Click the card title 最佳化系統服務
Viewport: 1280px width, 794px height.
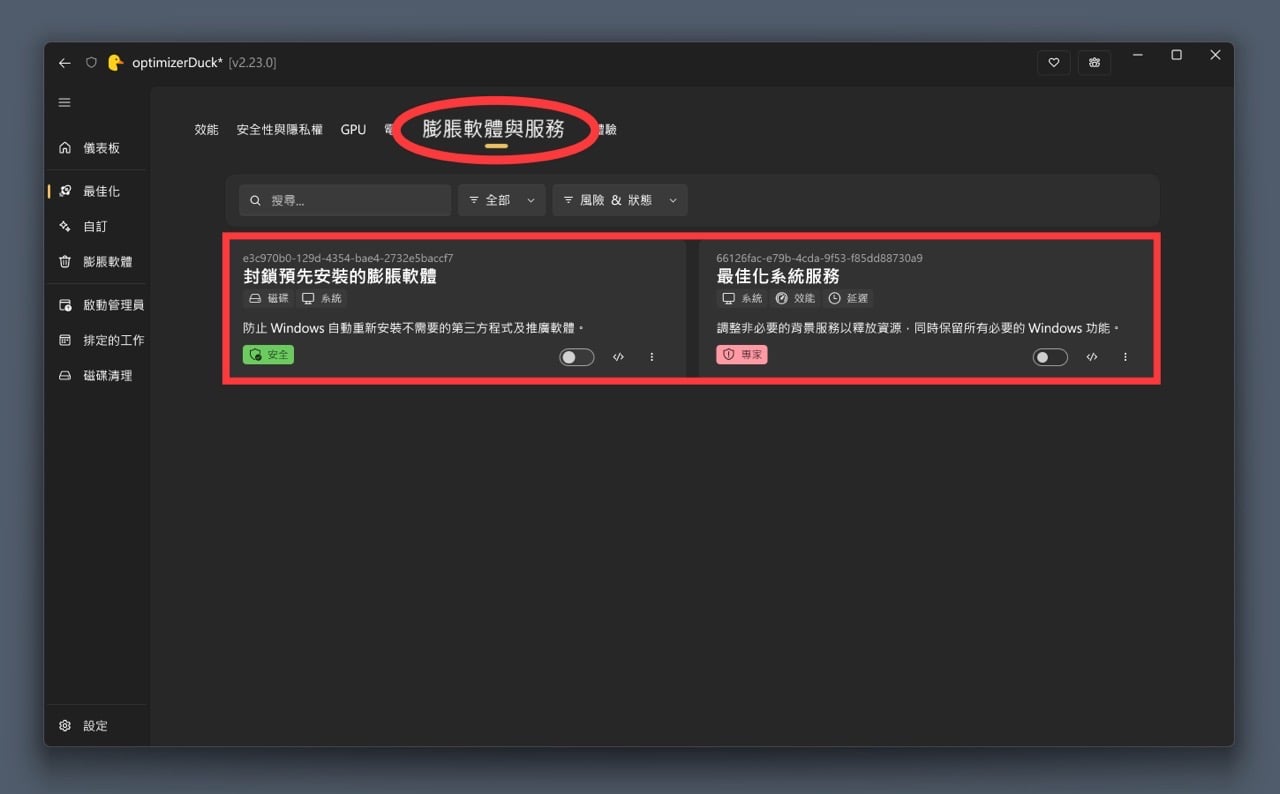pos(778,276)
